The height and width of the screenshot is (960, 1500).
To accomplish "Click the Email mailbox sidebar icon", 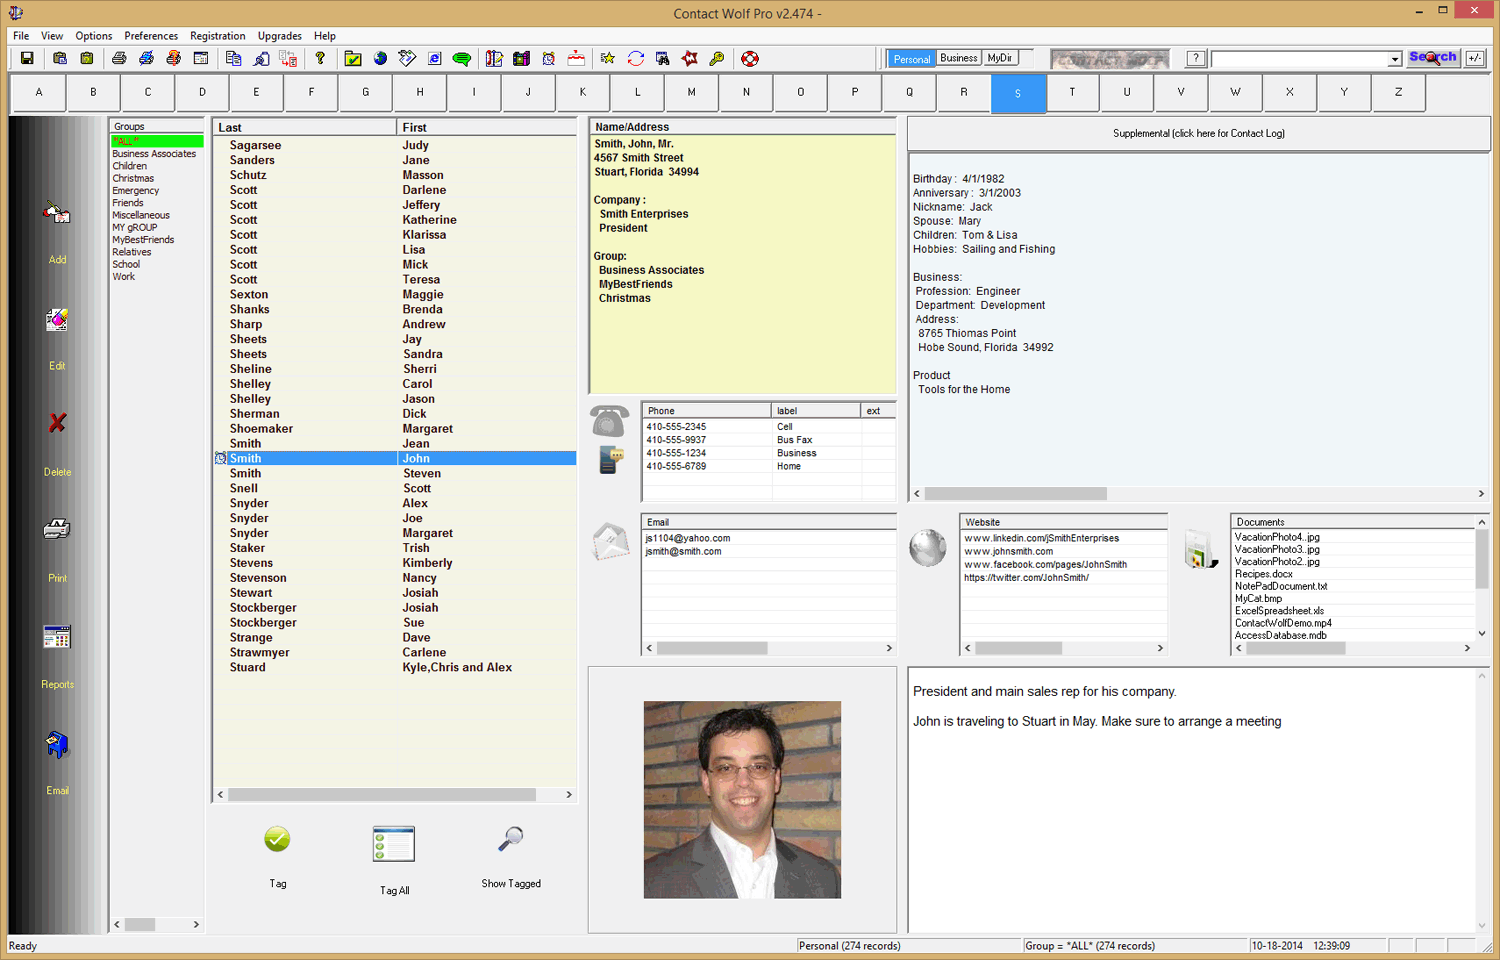I will pos(57,745).
